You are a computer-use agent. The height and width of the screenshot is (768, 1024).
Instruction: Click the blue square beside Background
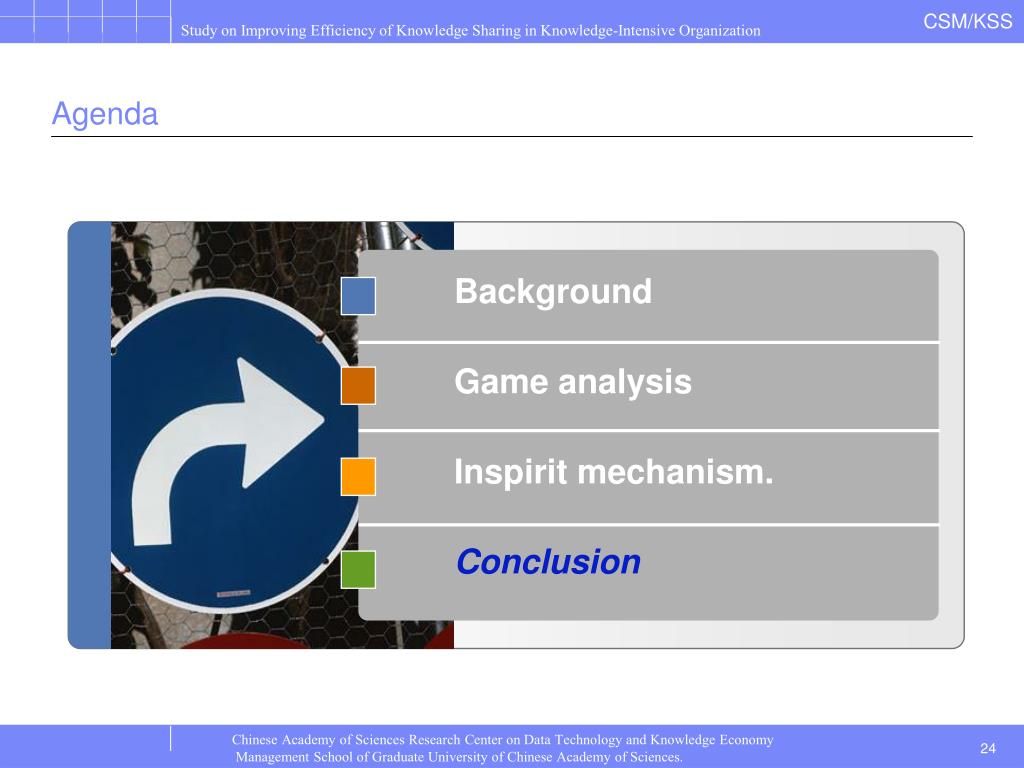(358, 296)
